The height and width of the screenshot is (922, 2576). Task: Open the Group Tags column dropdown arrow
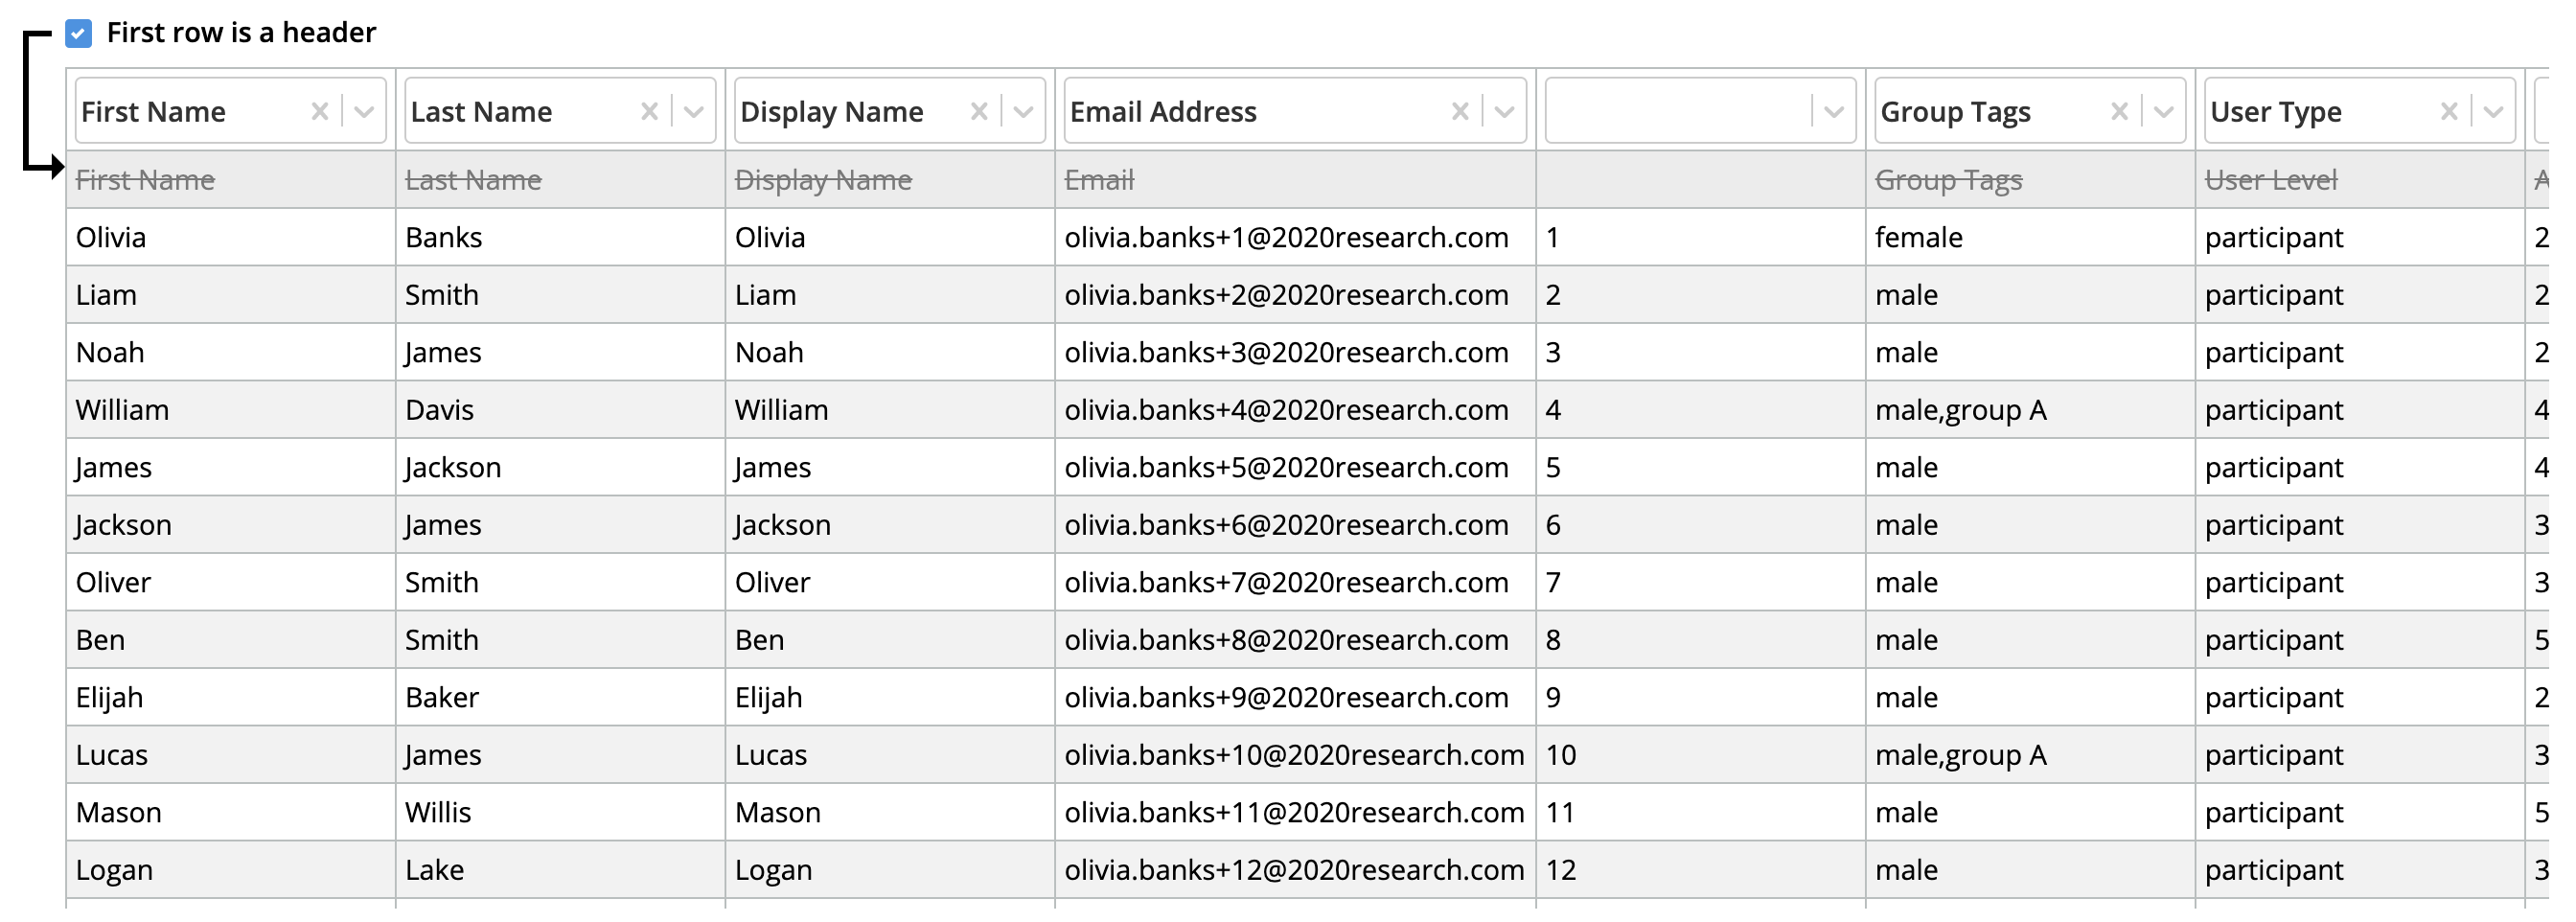coord(2163,111)
